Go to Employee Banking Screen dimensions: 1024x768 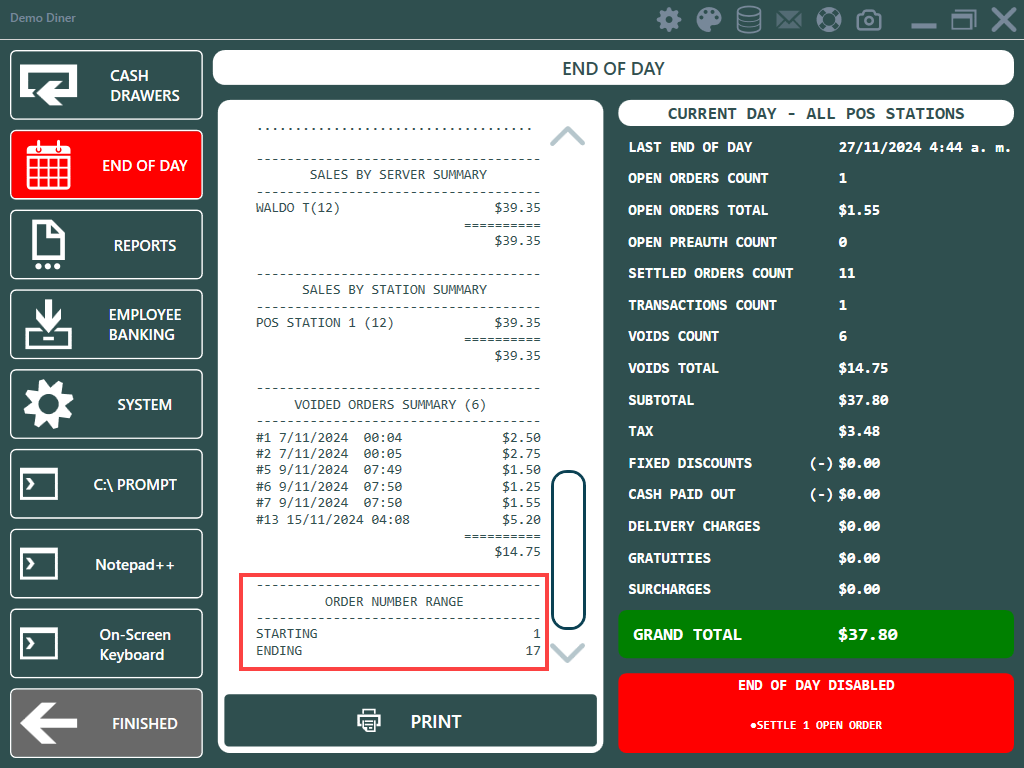coord(106,325)
